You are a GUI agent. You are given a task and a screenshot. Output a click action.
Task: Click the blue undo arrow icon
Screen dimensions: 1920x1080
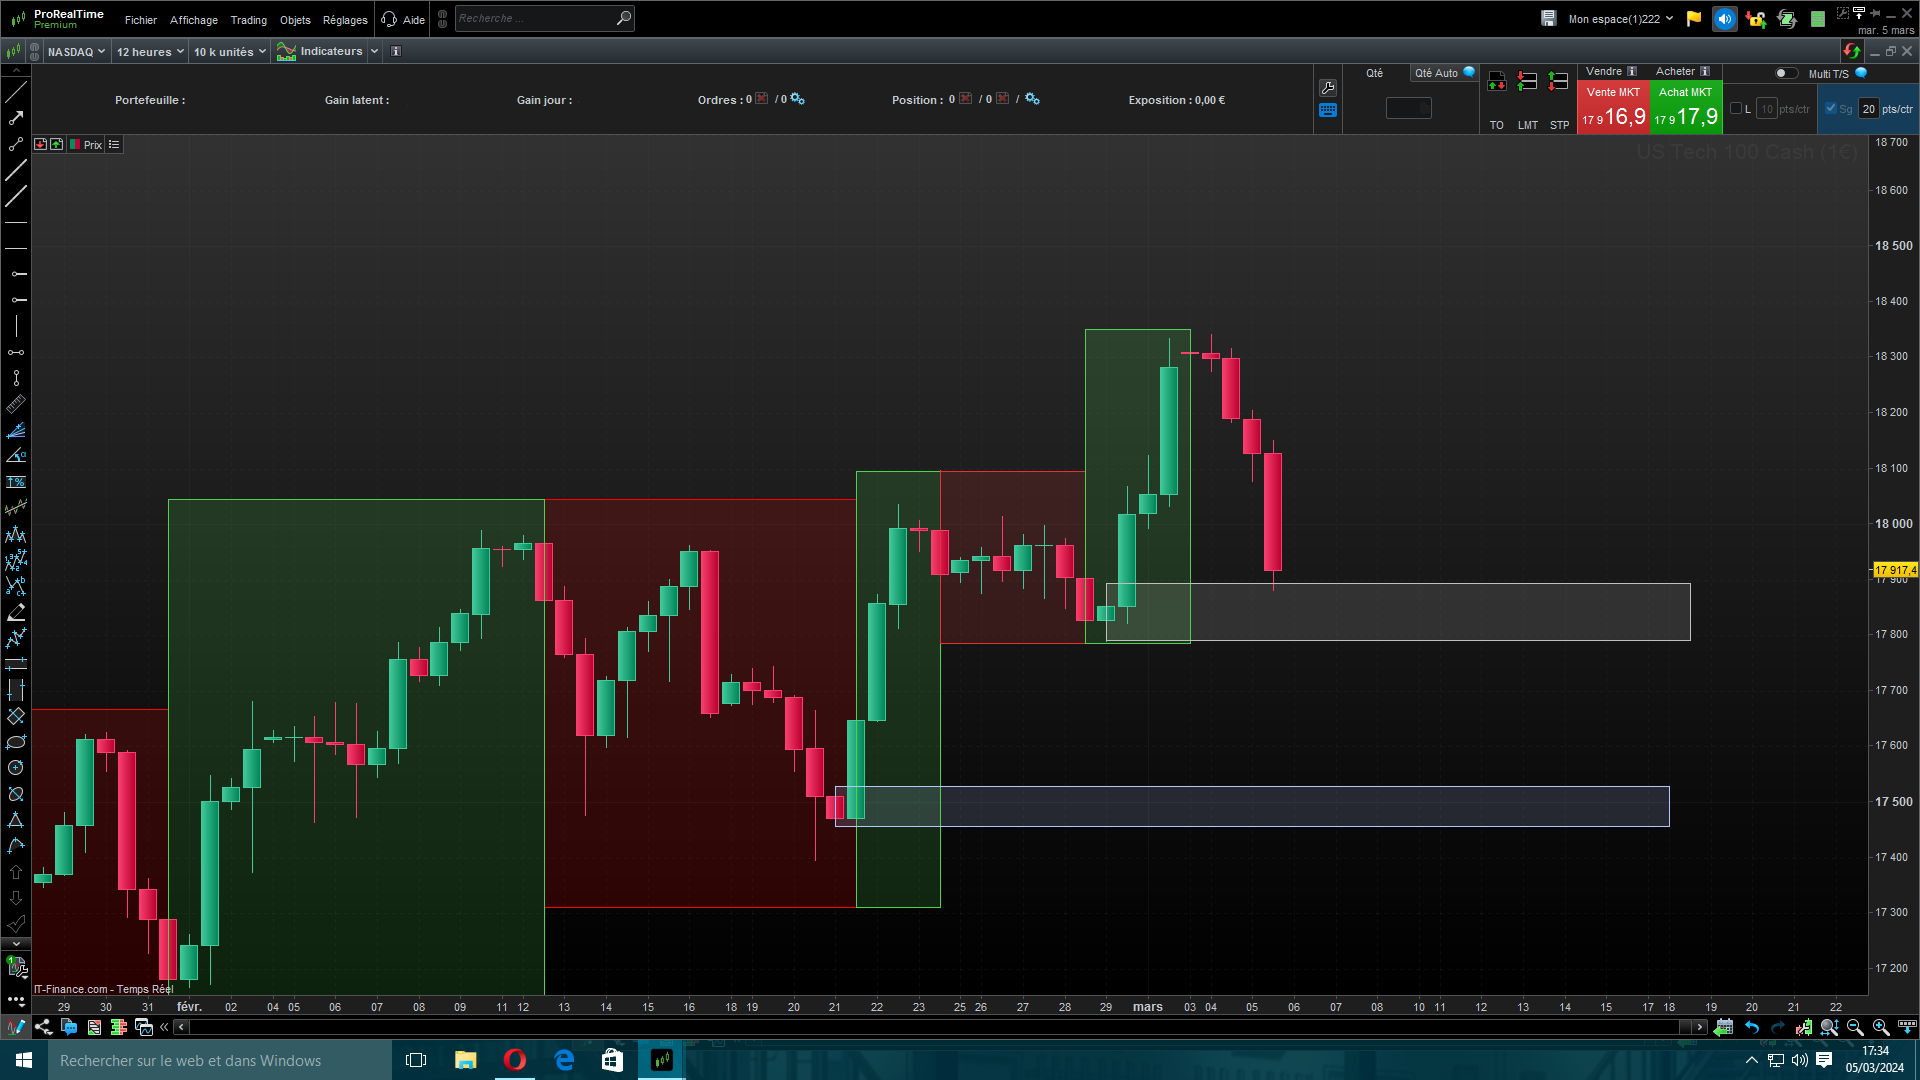[1752, 1027]
